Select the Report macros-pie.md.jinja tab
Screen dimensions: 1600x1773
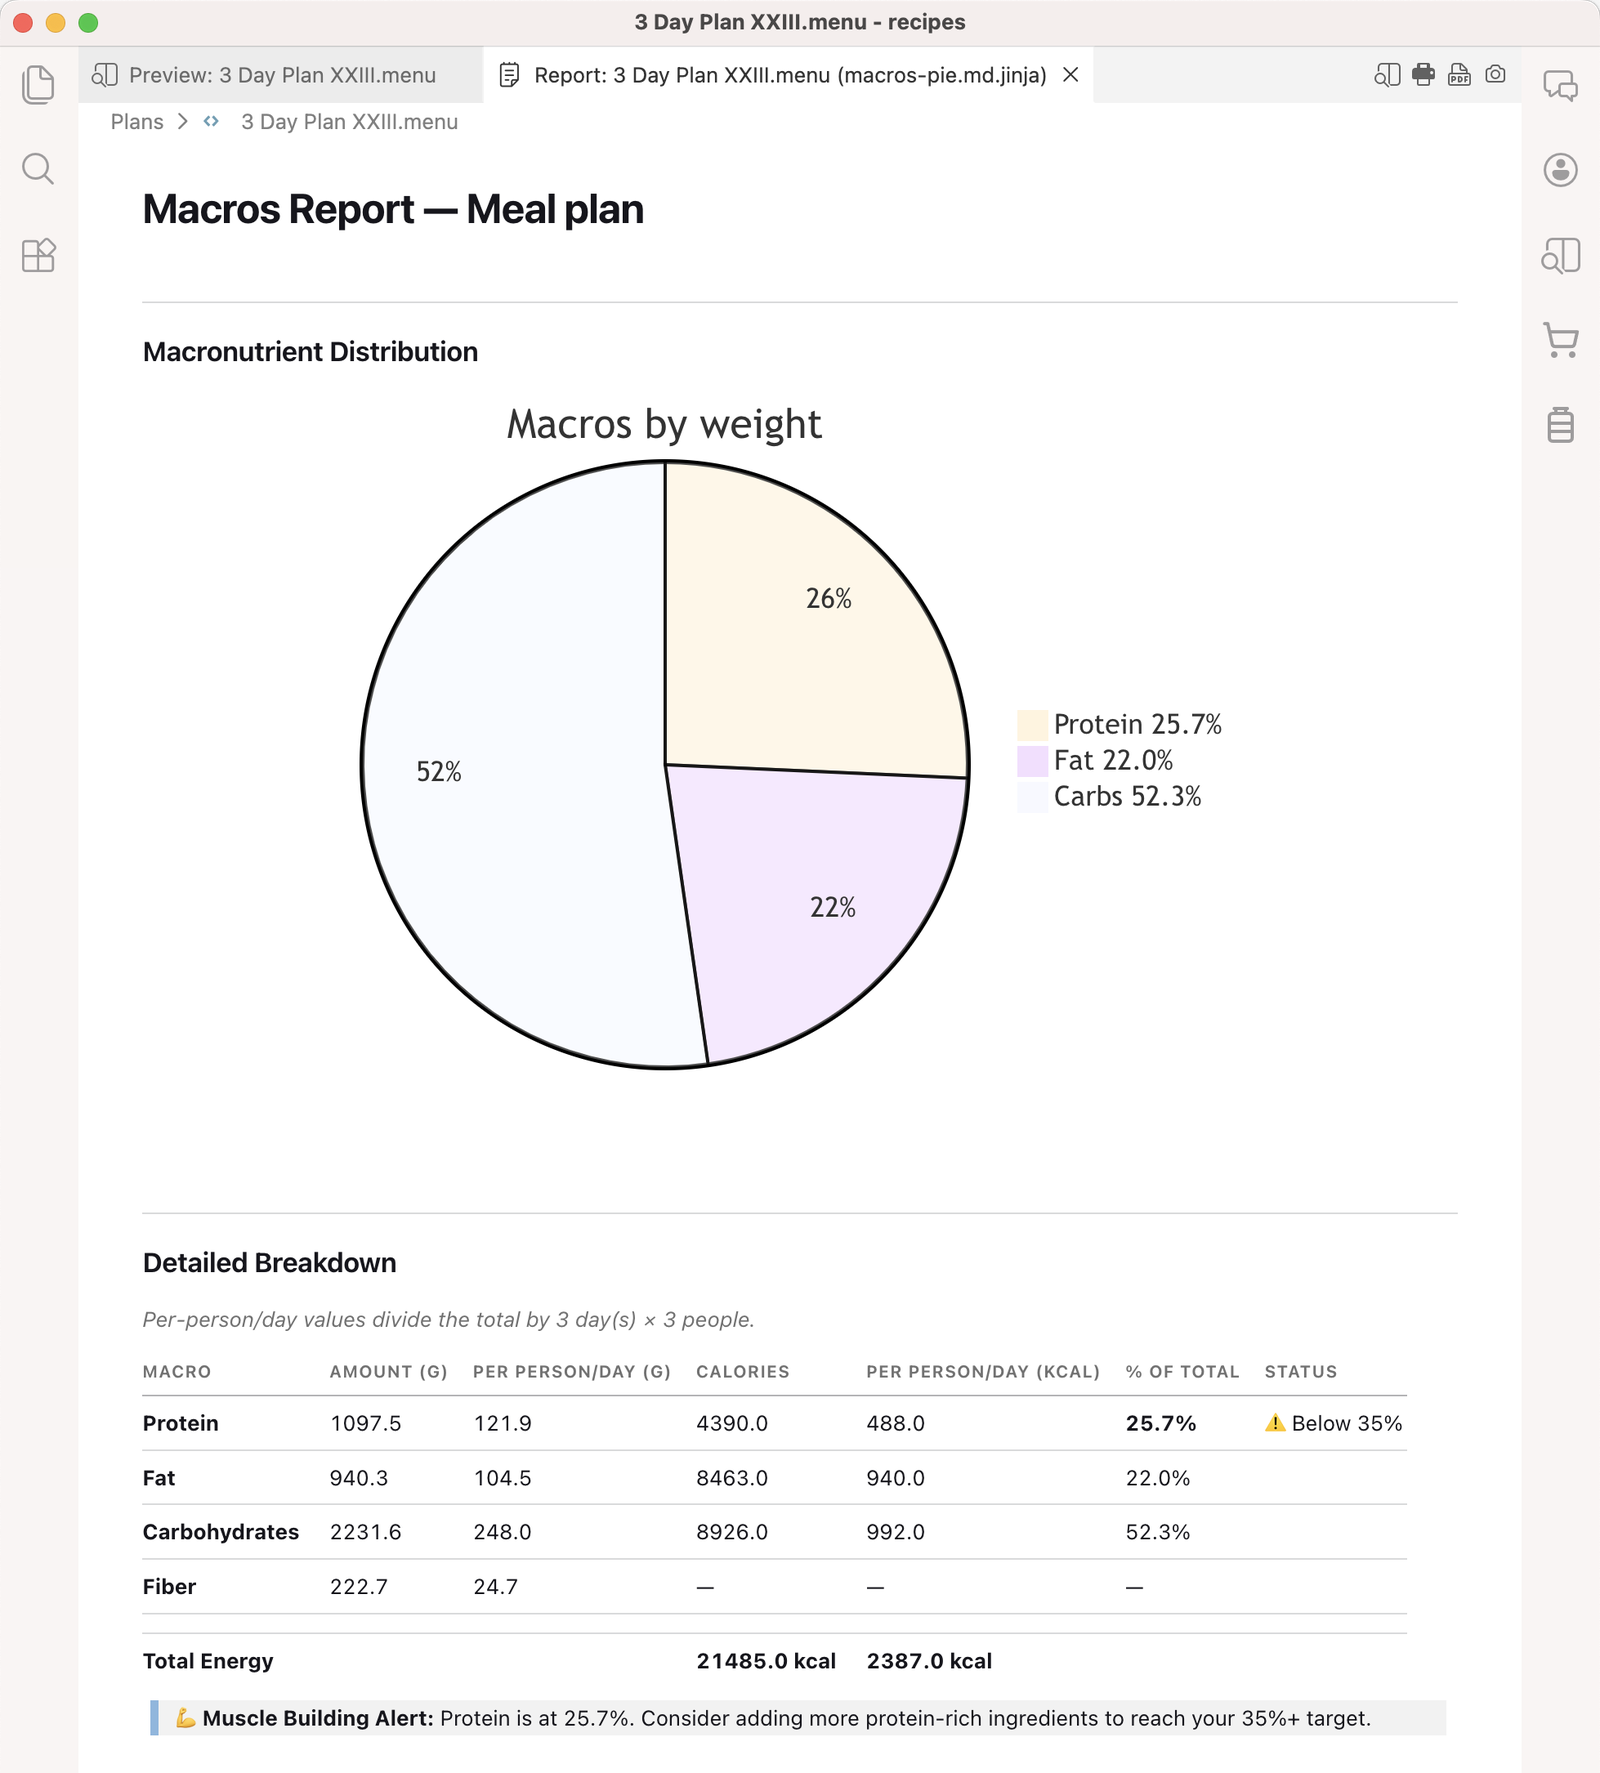tap(790, 75)
